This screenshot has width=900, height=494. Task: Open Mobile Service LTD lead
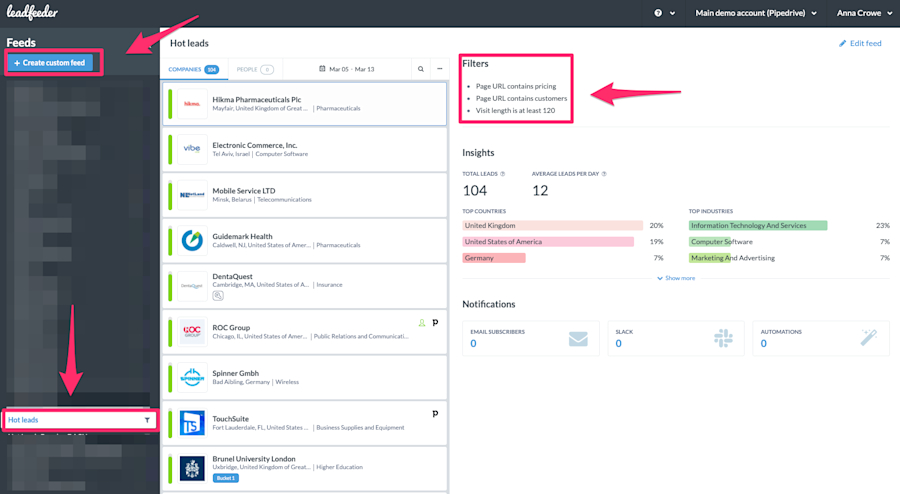304,195
